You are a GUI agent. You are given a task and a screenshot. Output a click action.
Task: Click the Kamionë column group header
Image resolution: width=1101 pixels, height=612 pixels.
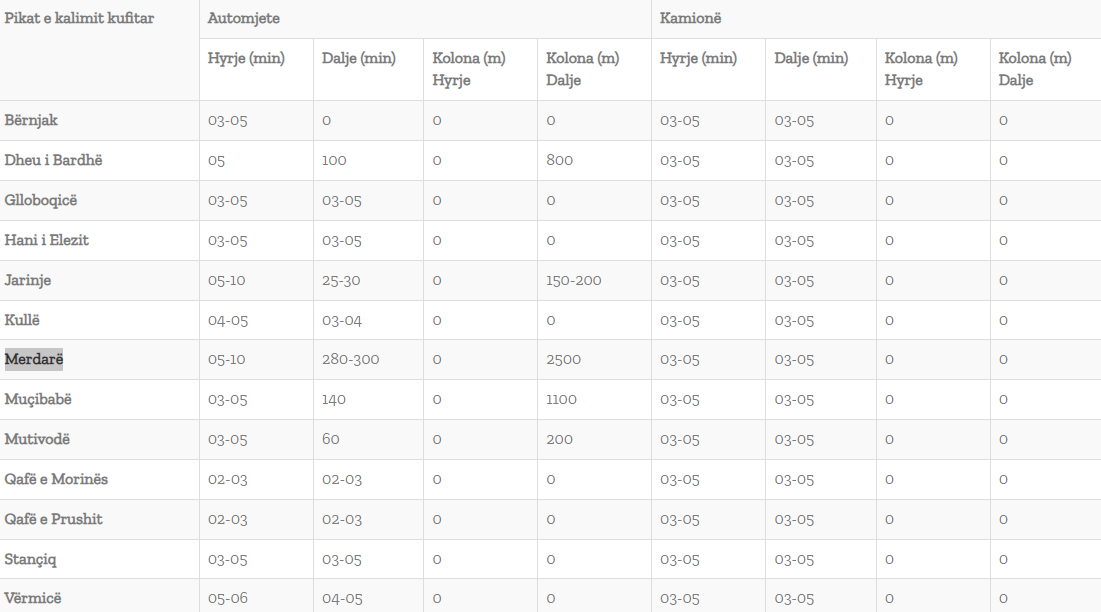click(690, 18)
